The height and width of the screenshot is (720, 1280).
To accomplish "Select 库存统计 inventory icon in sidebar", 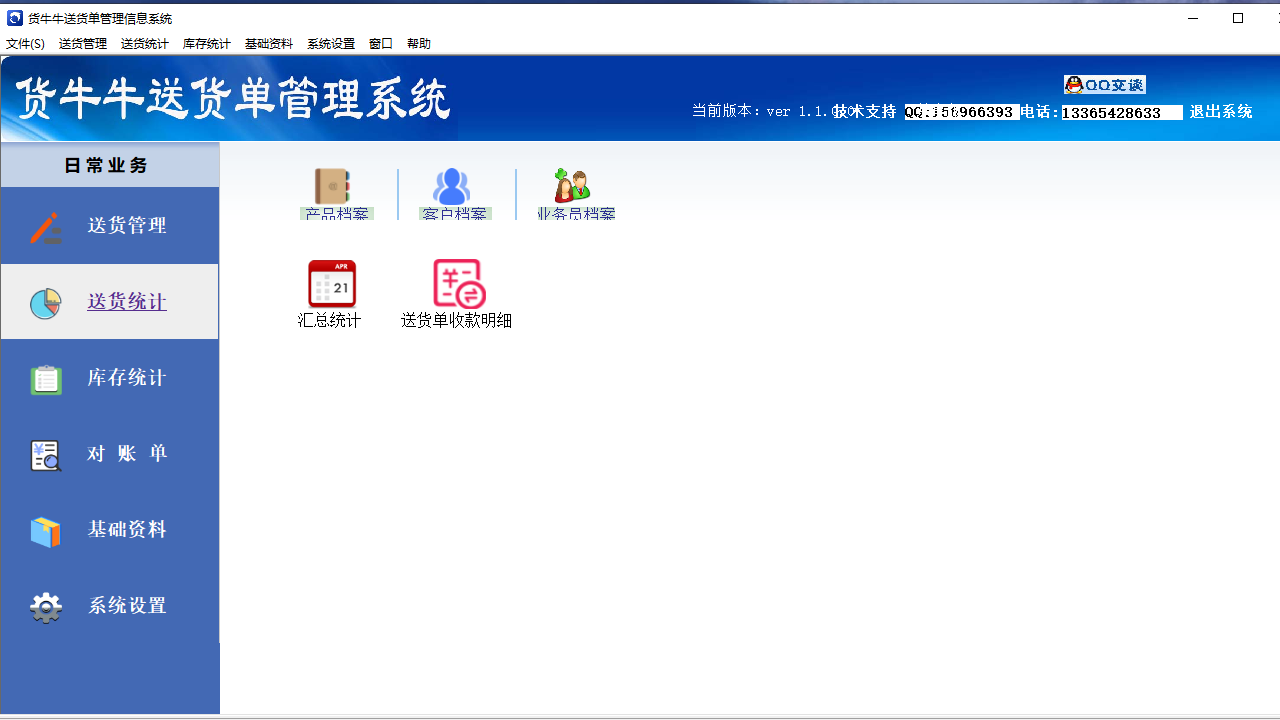I will click(45, 377).
